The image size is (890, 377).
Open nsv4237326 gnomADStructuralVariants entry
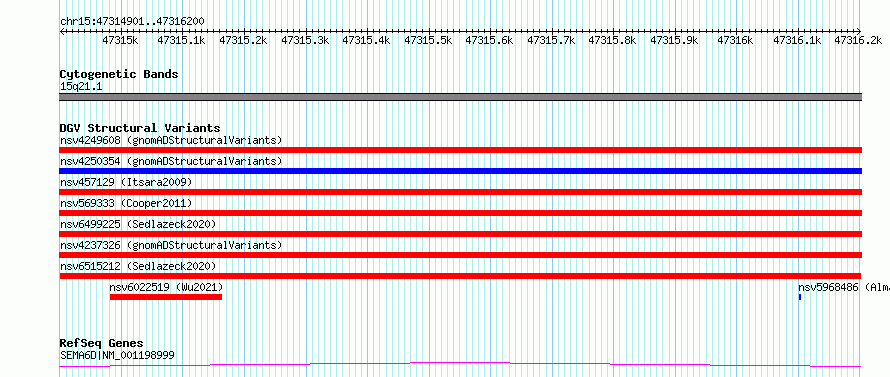(x=171, y=245)
